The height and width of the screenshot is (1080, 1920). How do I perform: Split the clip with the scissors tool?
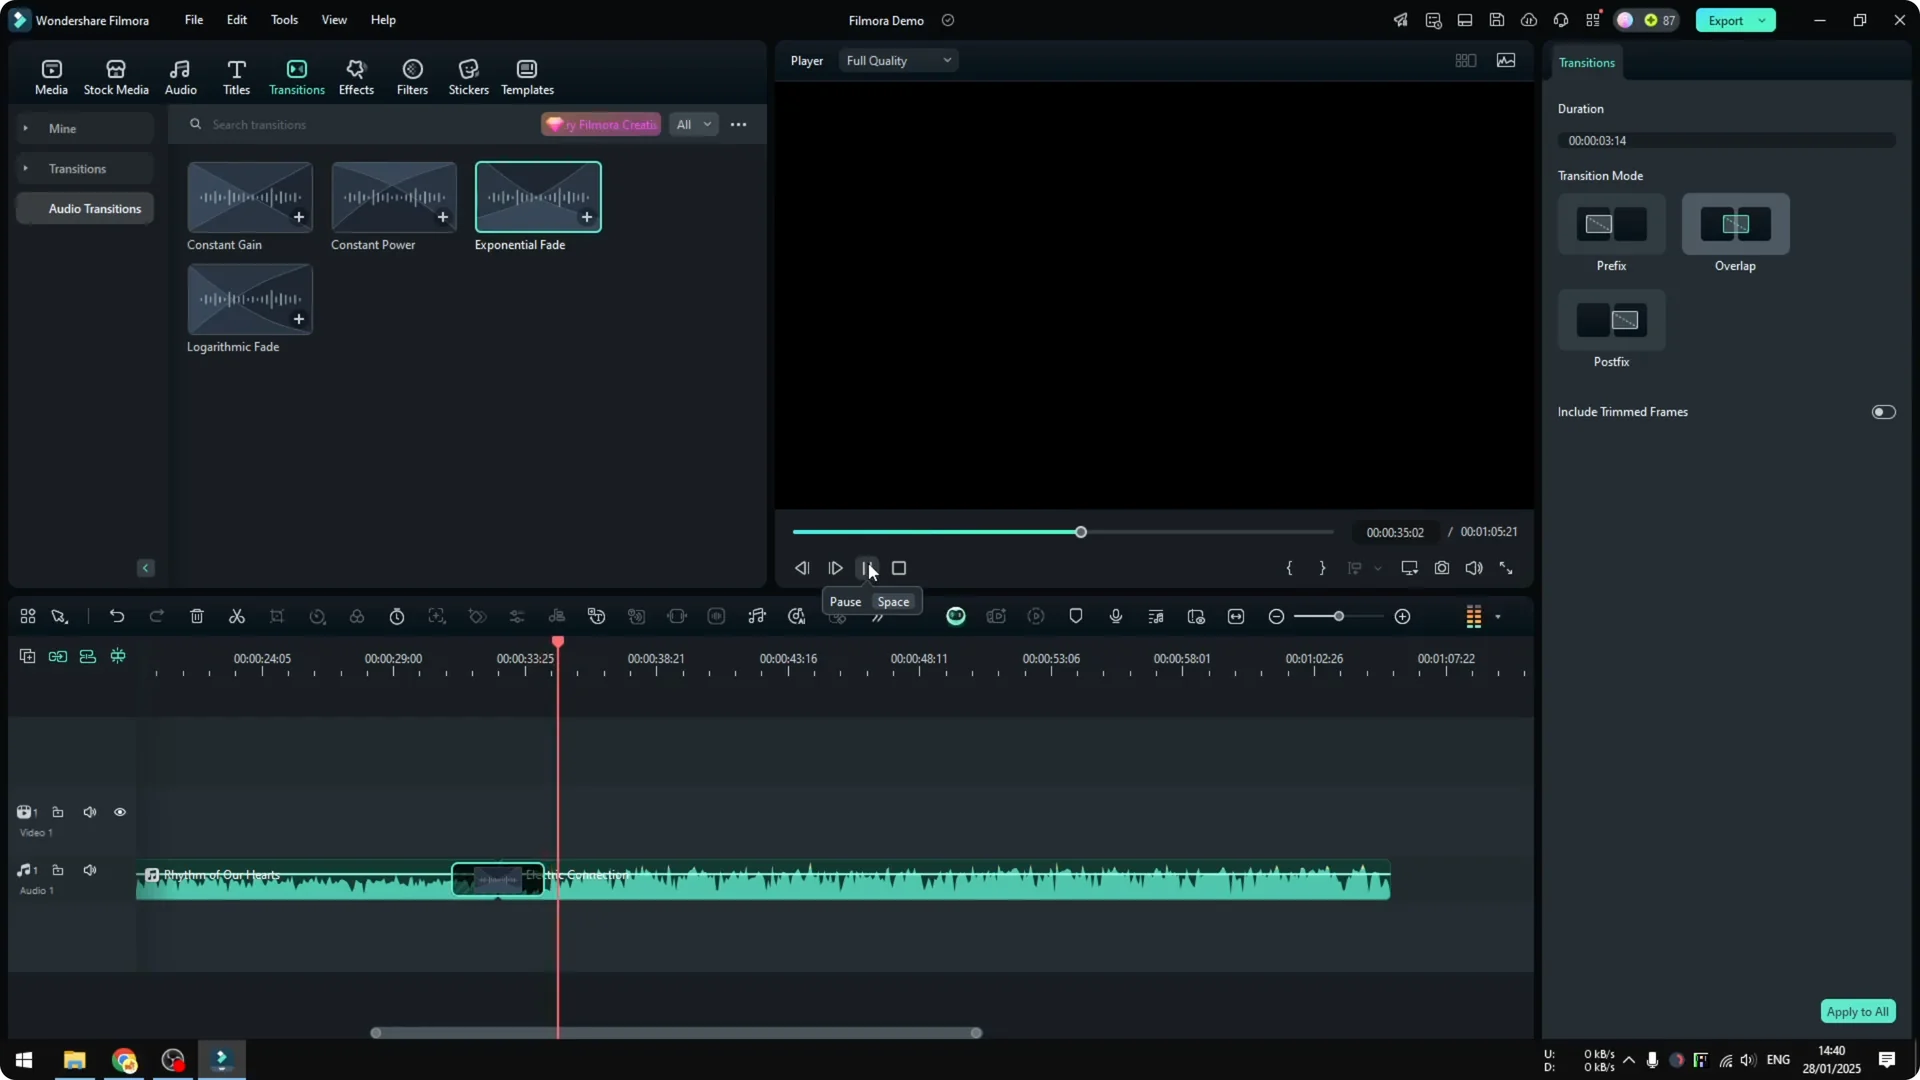(x=237, y=616)
